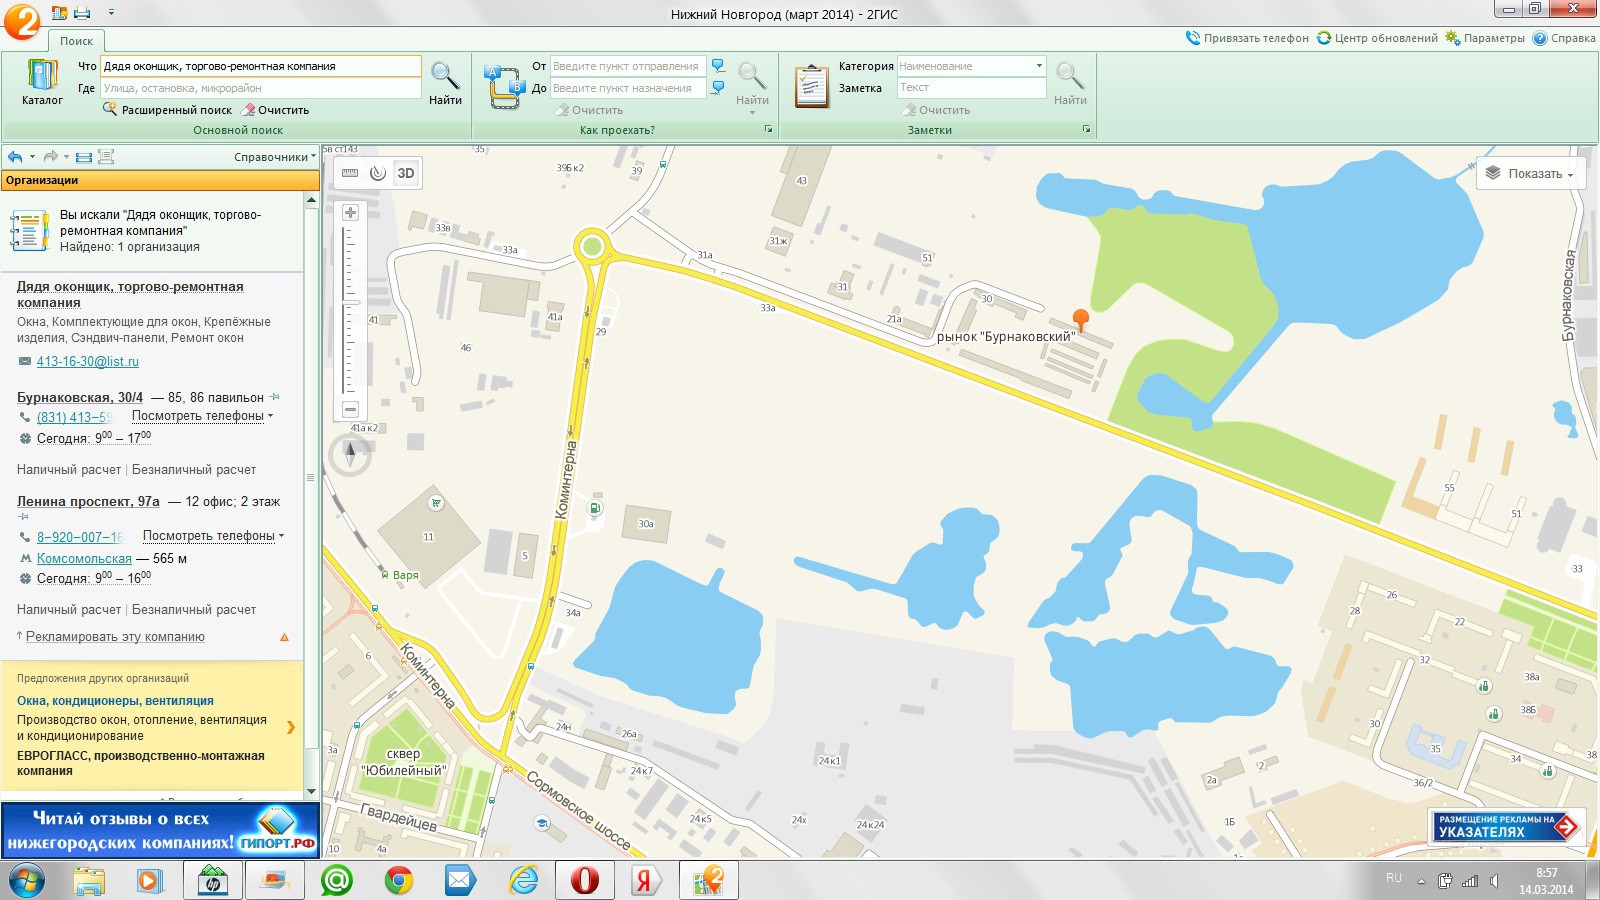1600x900 pixels.
Task: Open Центр обновлений
Action: (x=1377, y=38)
